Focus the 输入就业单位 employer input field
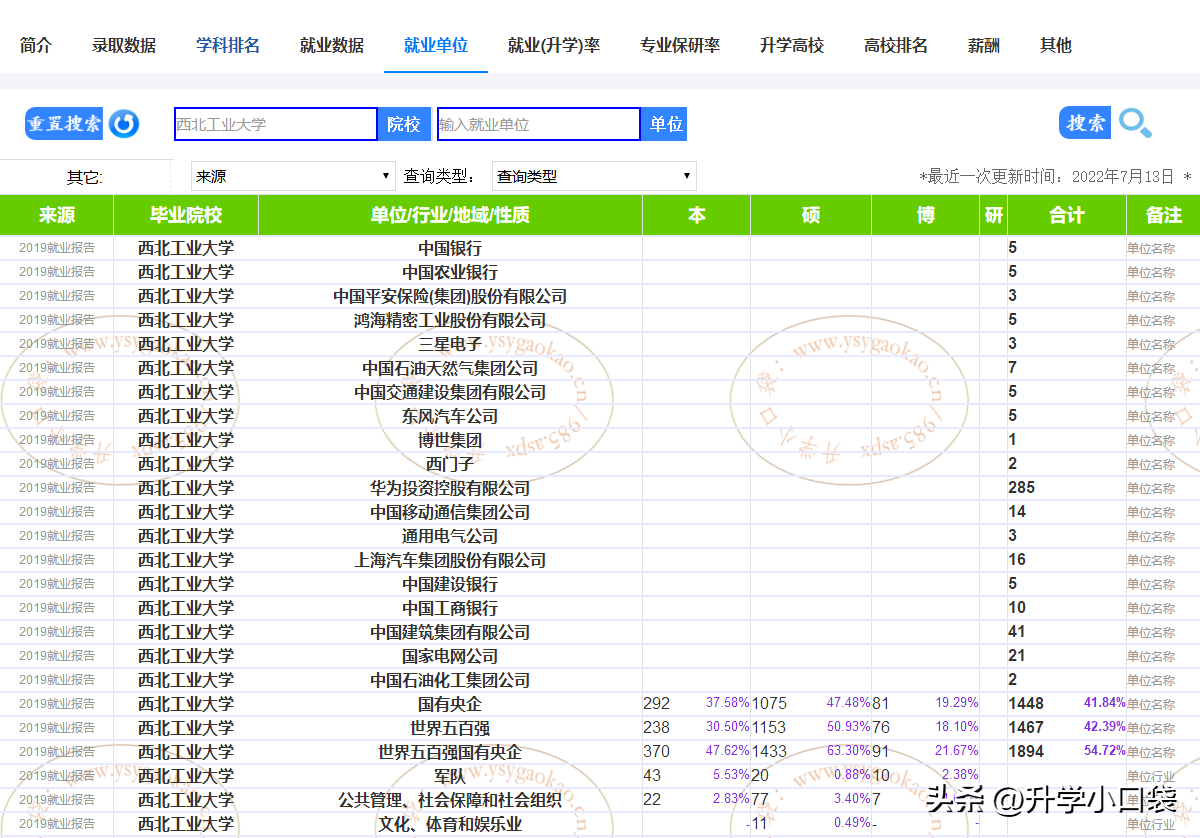This screenshot has height=838, width=1200. [539, 124]
